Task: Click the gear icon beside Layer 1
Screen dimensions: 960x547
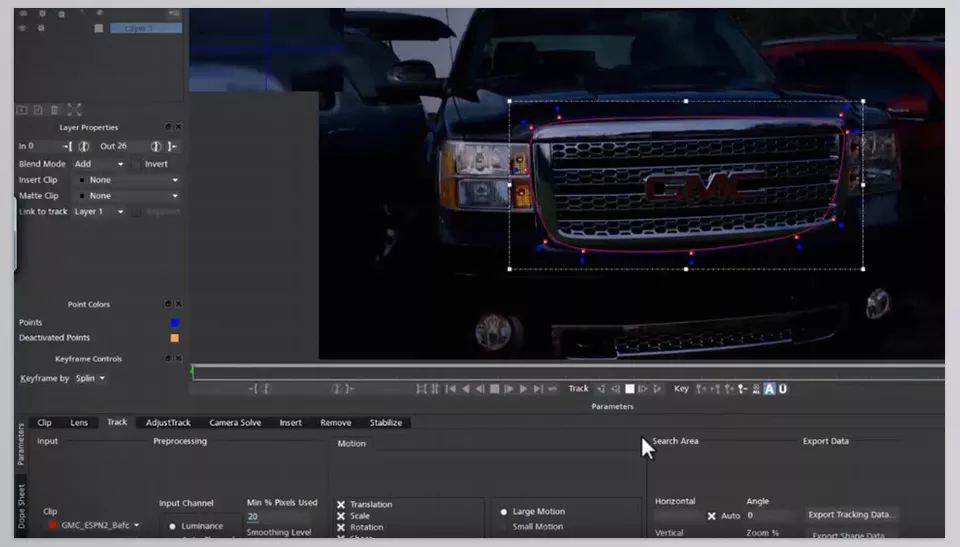Action: (x=41, y=28)
